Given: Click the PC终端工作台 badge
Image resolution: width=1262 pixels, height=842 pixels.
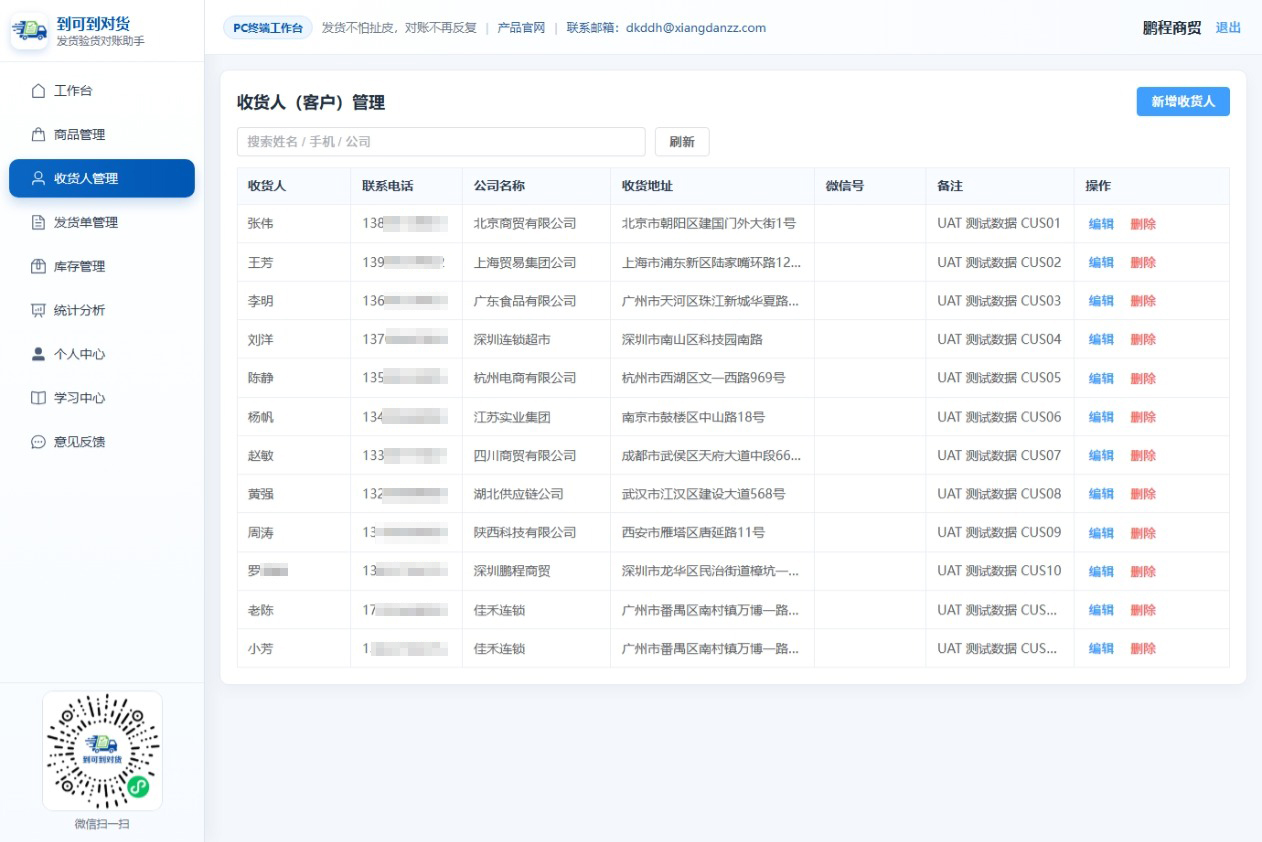Looking at the screenshot, I should tap(268, 28).
